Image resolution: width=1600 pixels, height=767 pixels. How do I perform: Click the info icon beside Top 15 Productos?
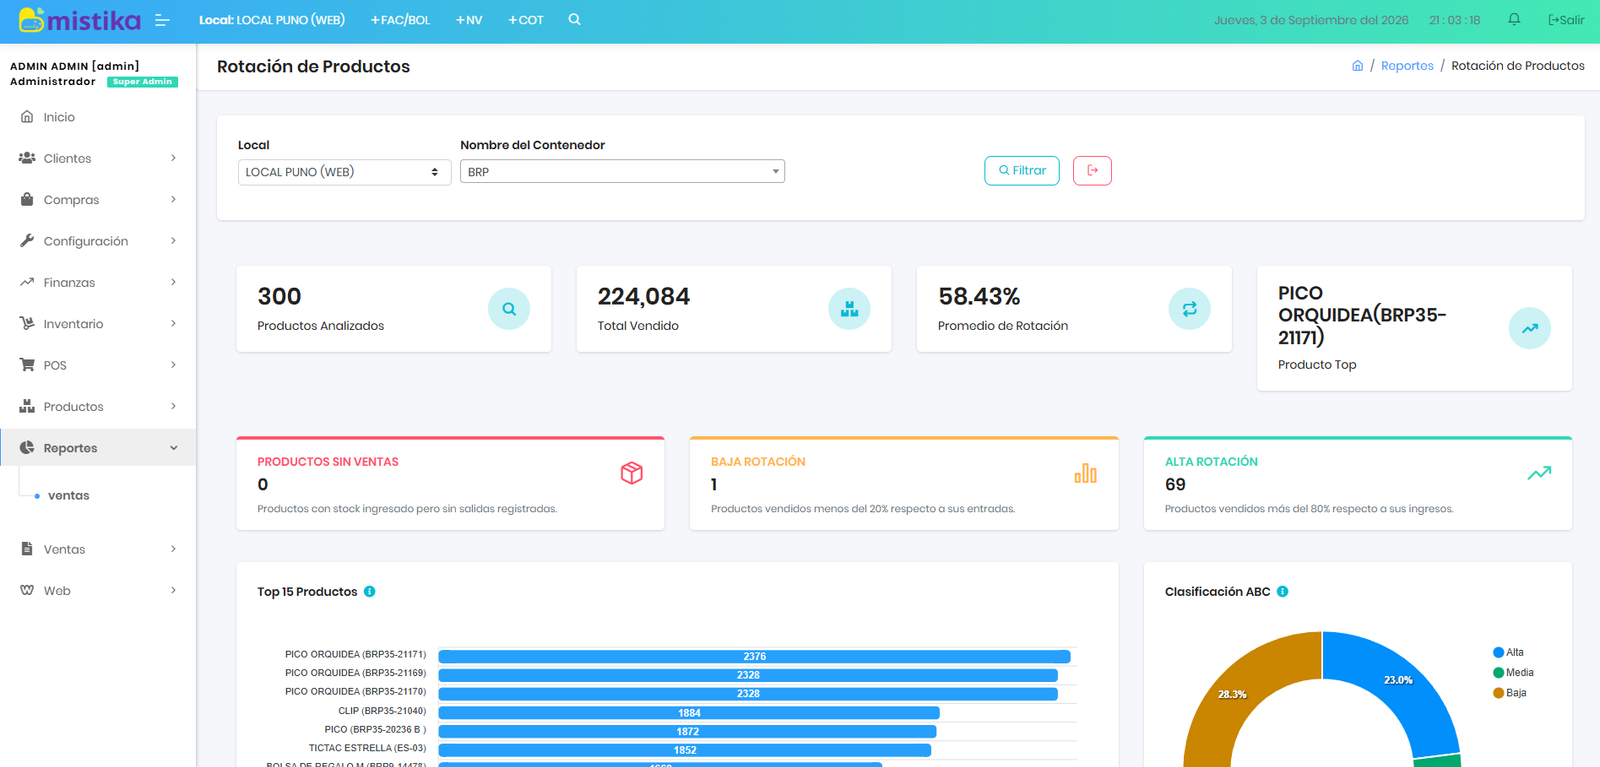pyautogui.click(x=369, y=592)
